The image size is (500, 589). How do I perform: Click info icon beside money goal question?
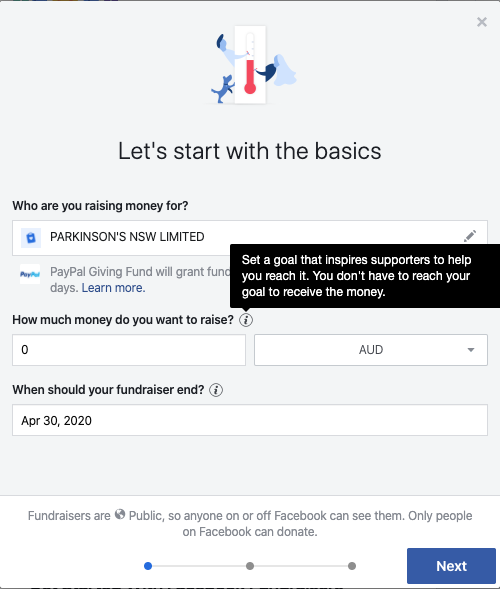click(246, 320)
